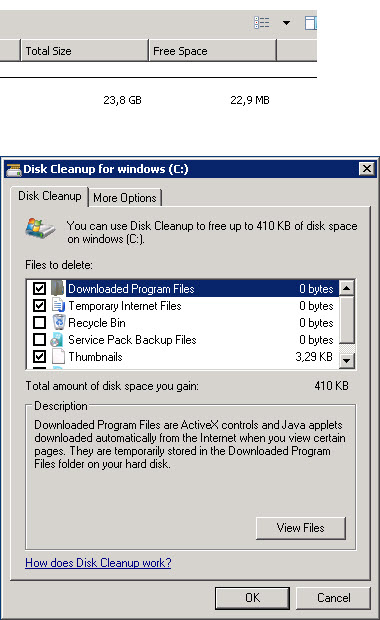This screenshot has width=380, height=620.
Task: Click the file list scroll down arrow
Action: (346, 361)
